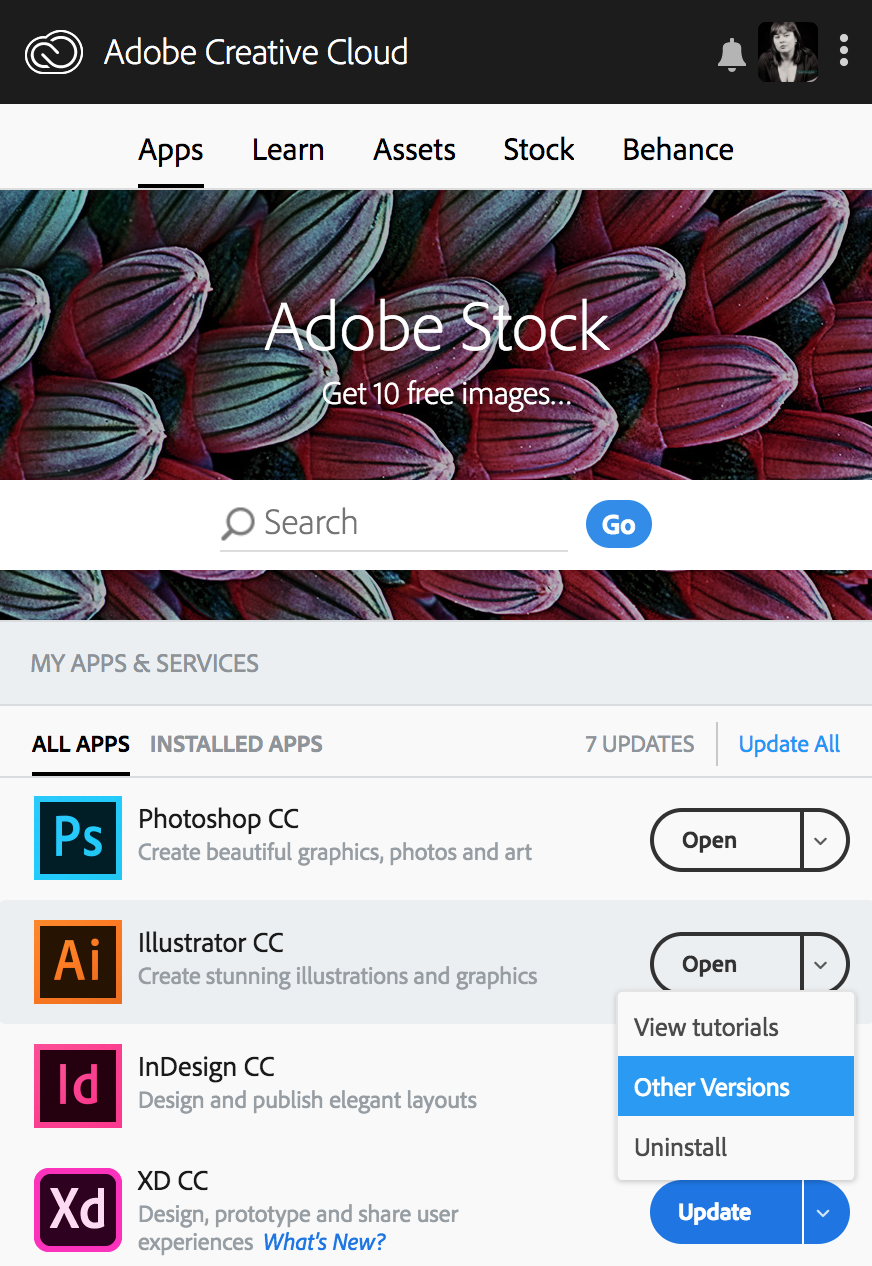Switch to the Learn tab
Screen dimensions: 872x1266
(288, 150)
